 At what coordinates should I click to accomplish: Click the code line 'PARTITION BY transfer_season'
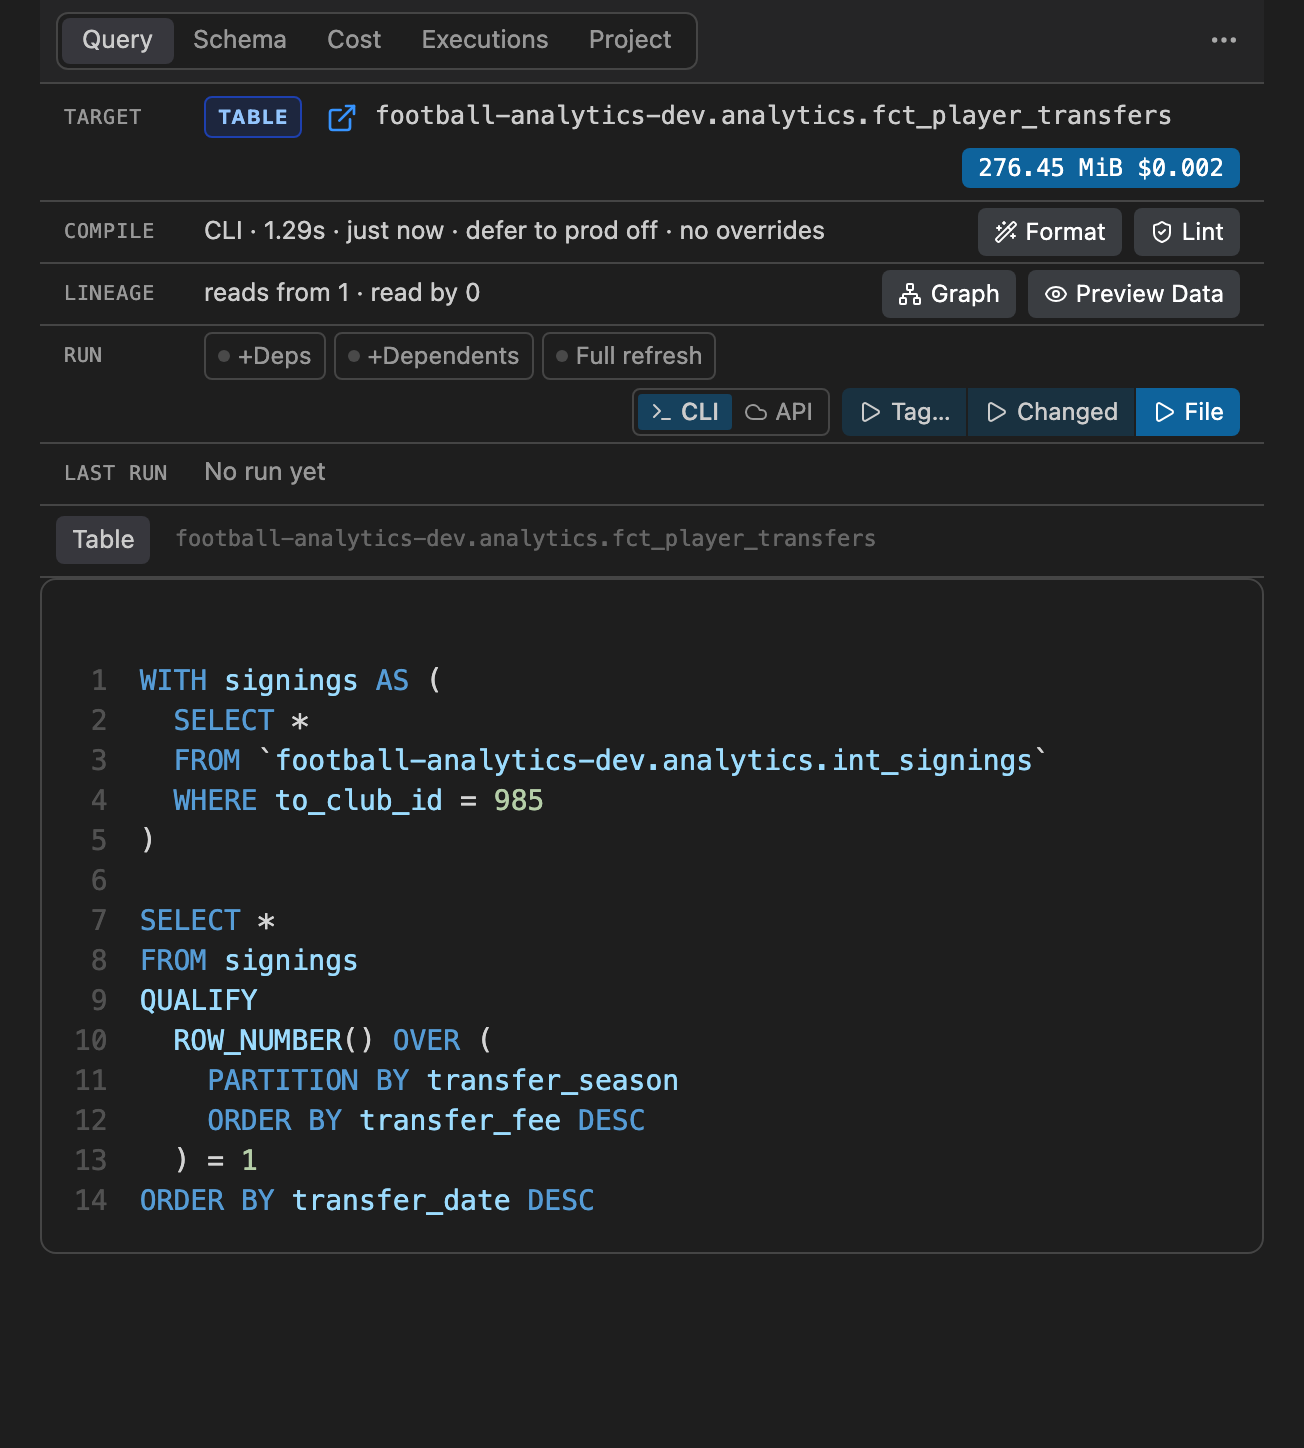tap(443, 1080)
